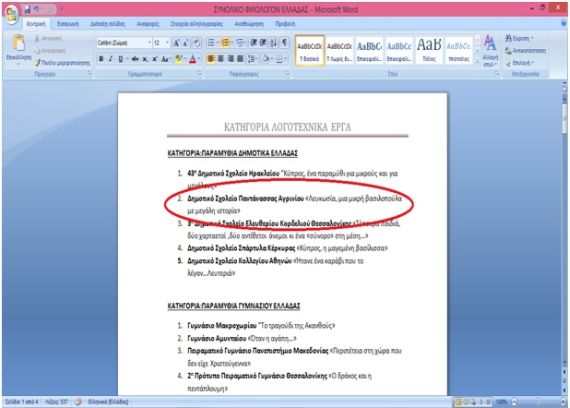Screen dimensions: 570x408
Task: Open the Customize Quick Access Toolbar arrow
Action: tap(61, 9)
